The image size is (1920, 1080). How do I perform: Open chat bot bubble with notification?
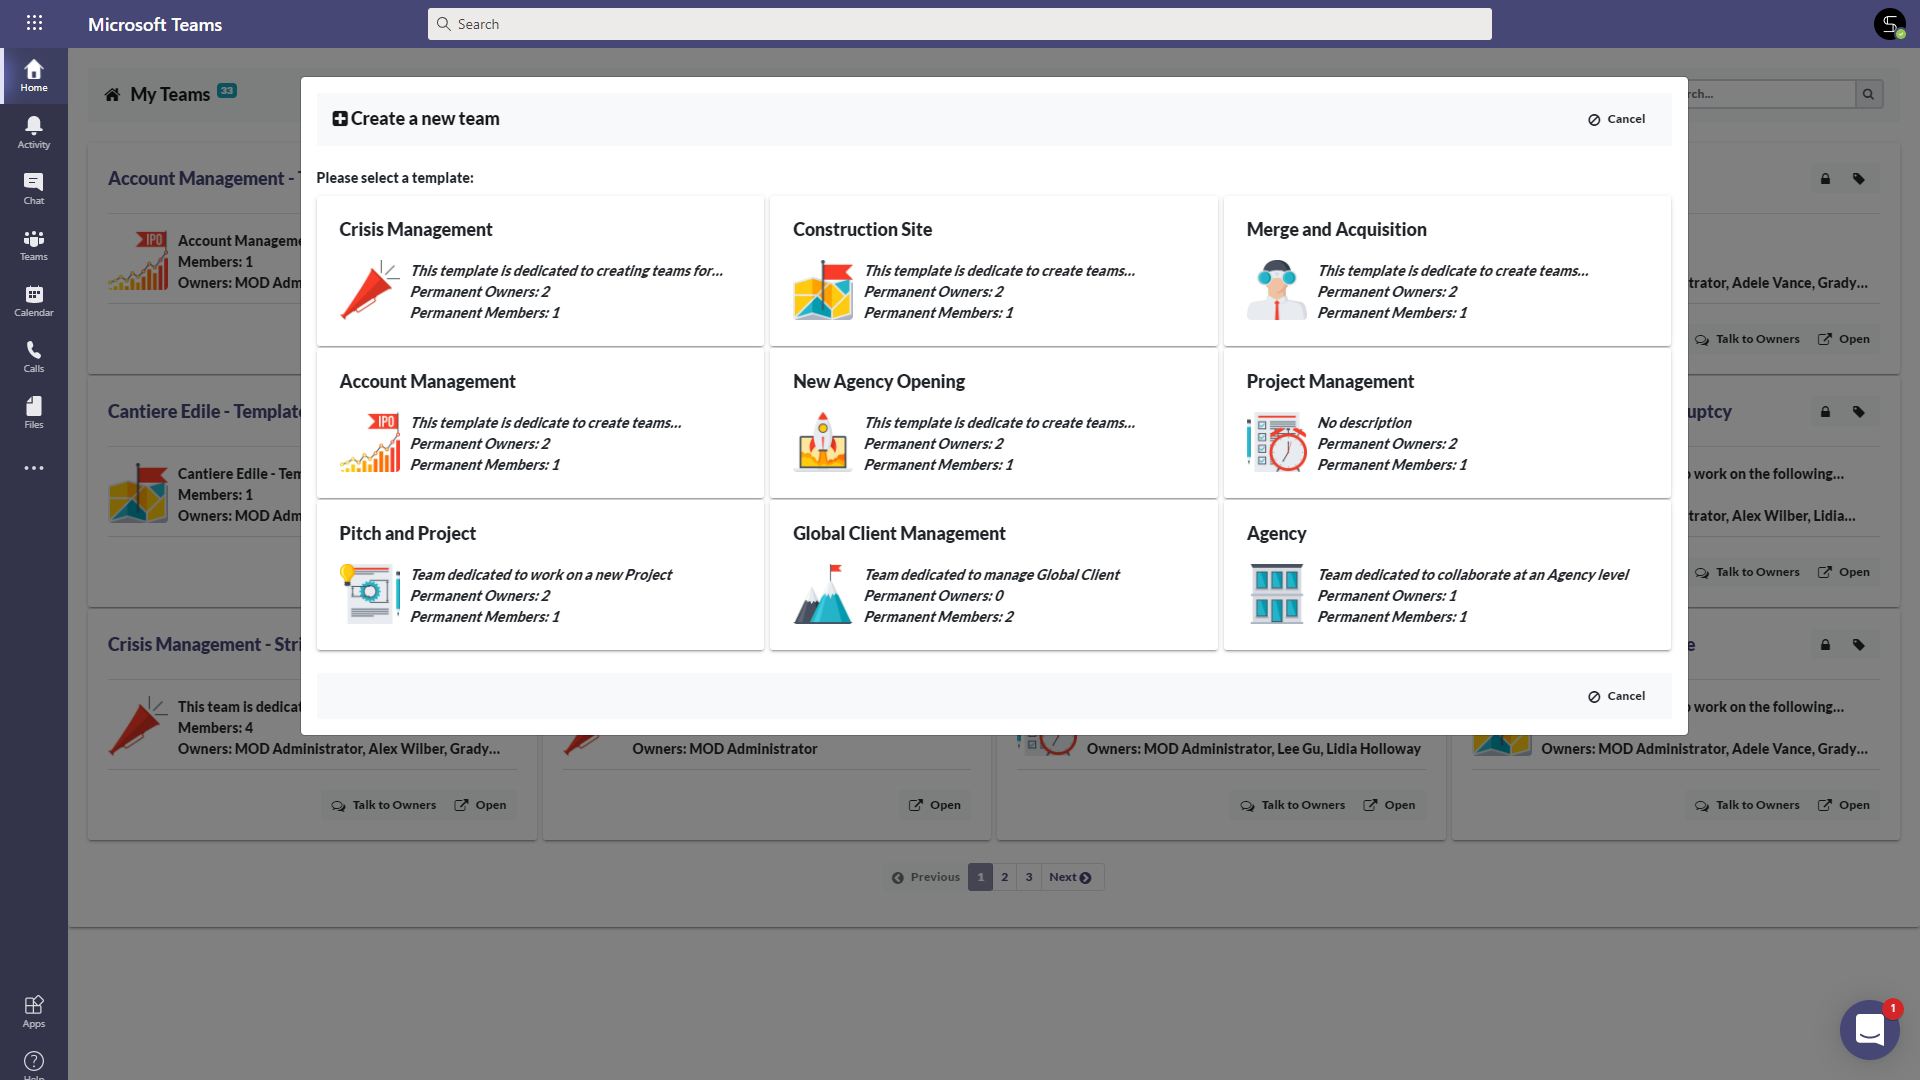pyautogui.click(x=1869, y=1029)
